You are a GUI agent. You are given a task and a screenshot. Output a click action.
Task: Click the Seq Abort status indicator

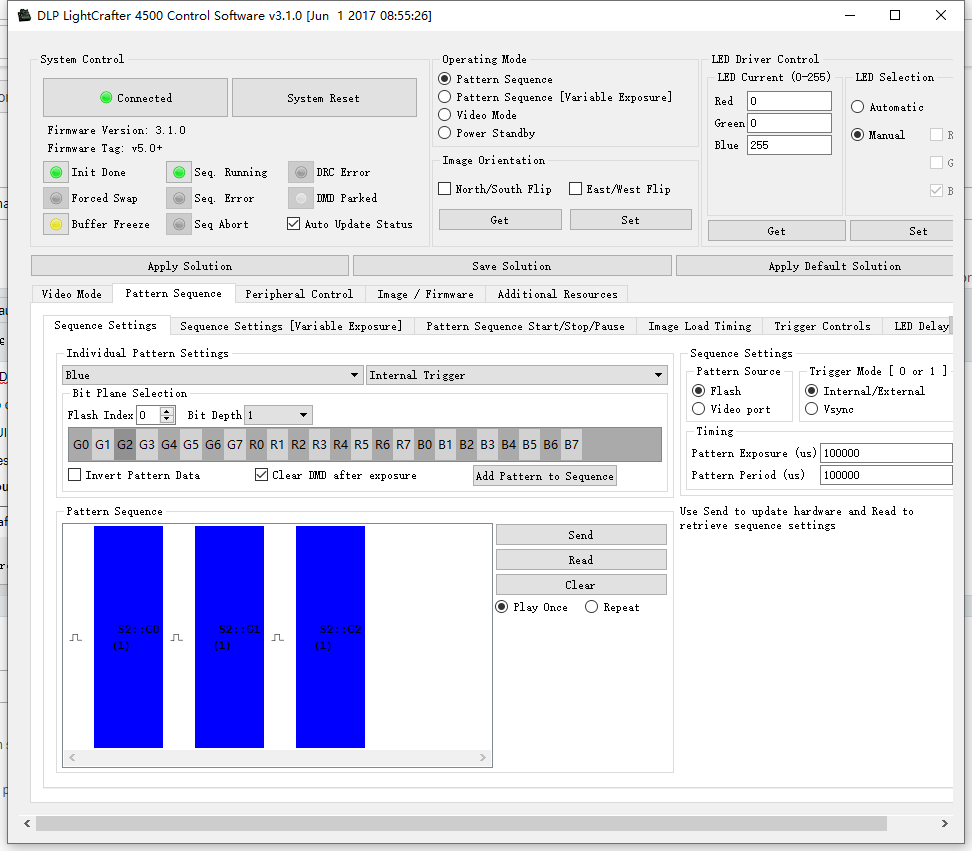(179, 224)
